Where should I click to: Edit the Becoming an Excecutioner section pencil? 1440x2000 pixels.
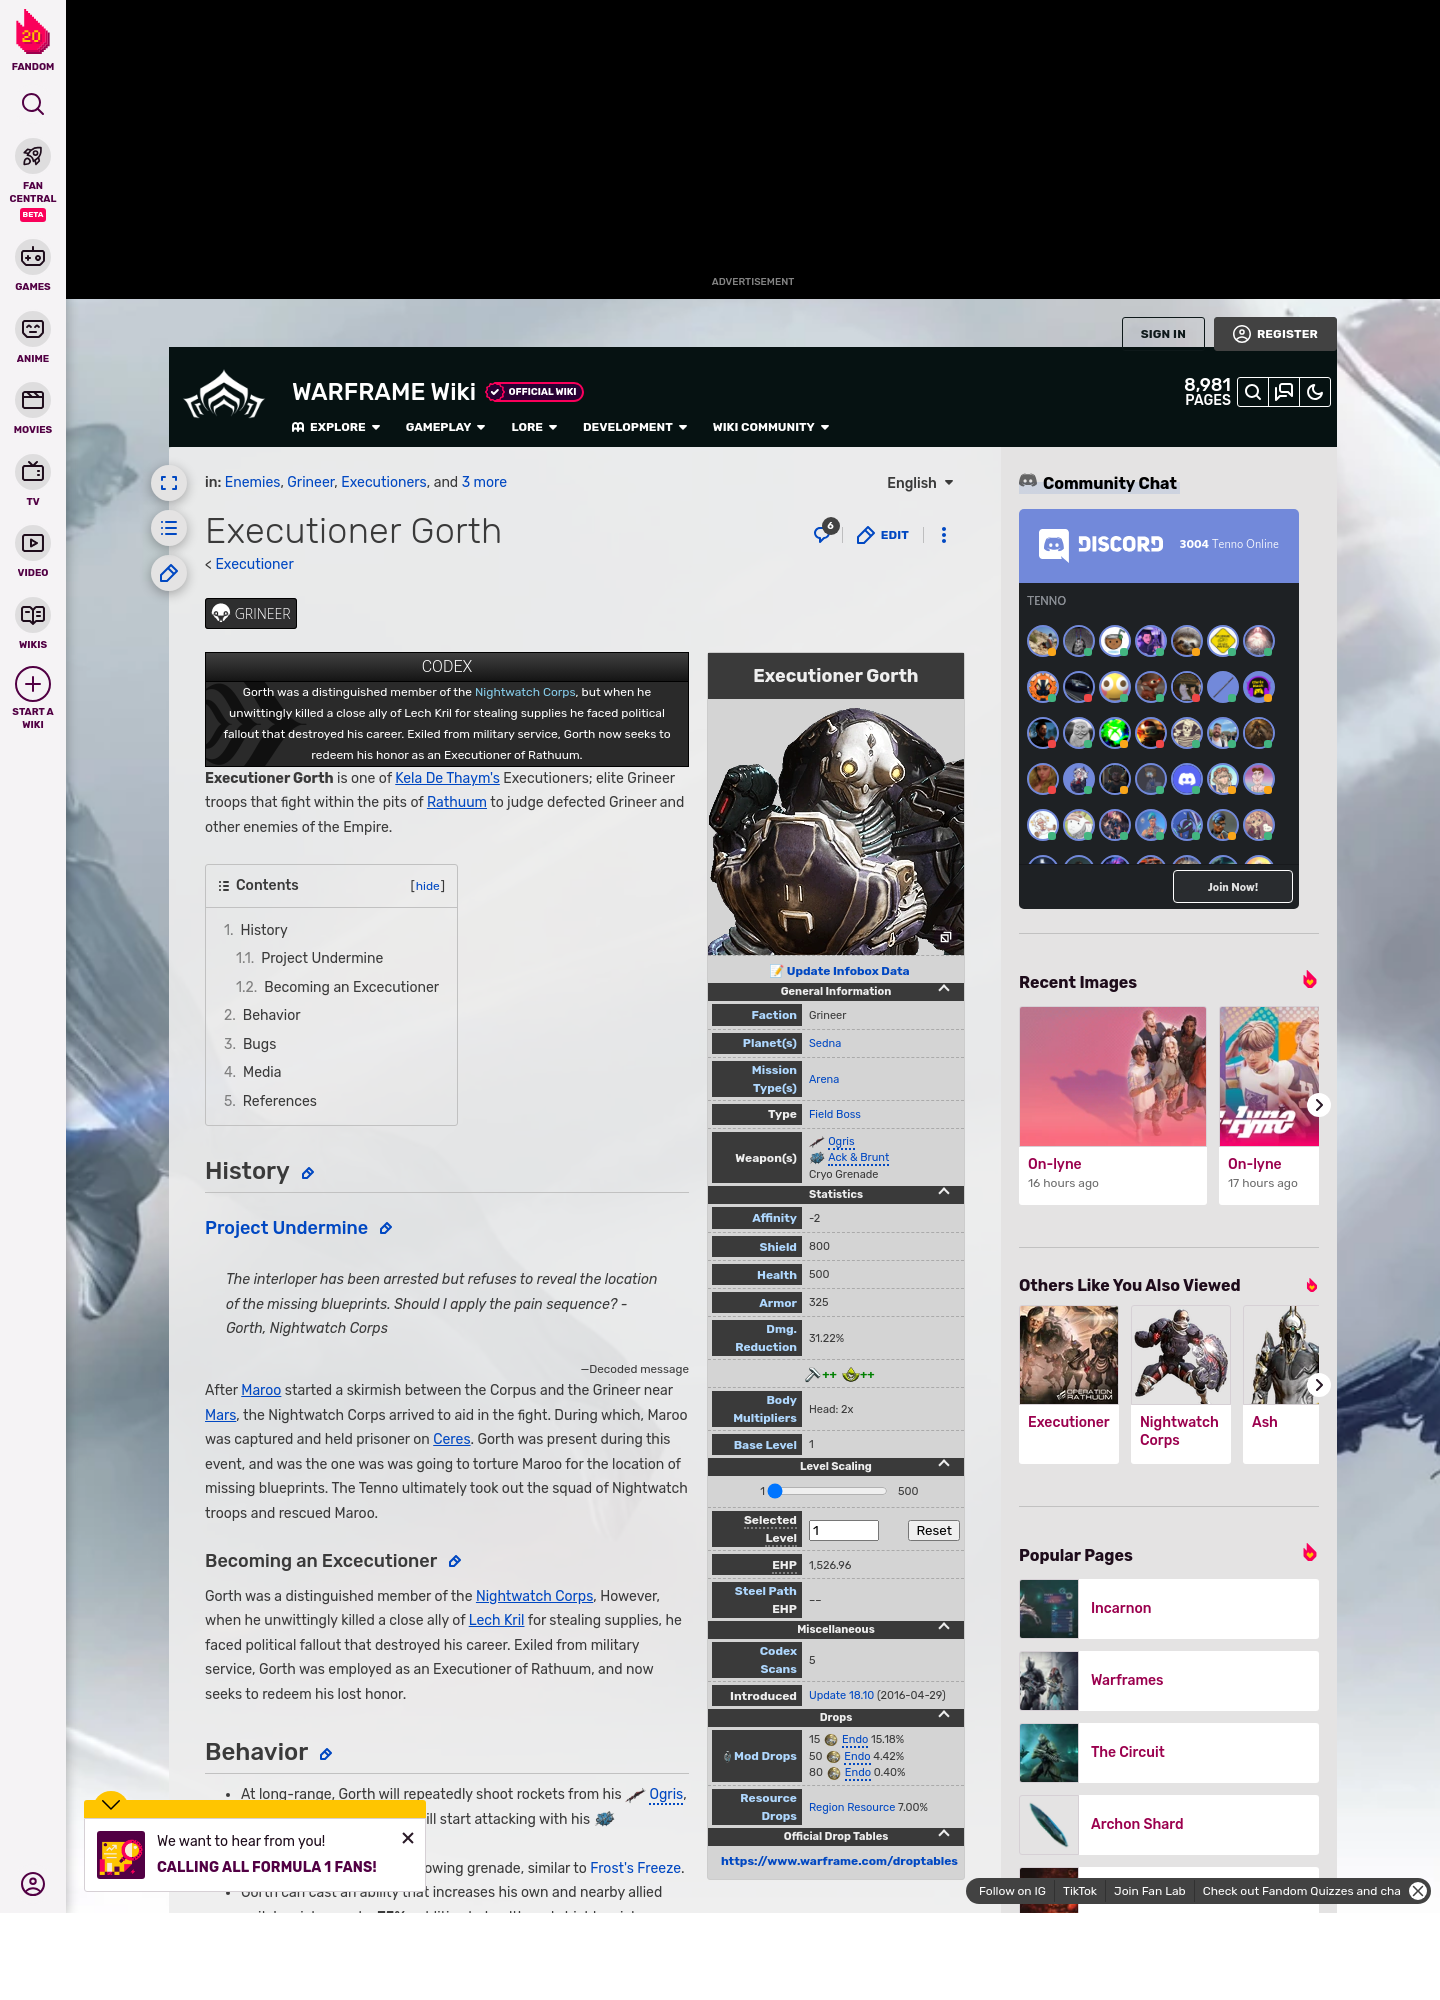coord(455,1561)
